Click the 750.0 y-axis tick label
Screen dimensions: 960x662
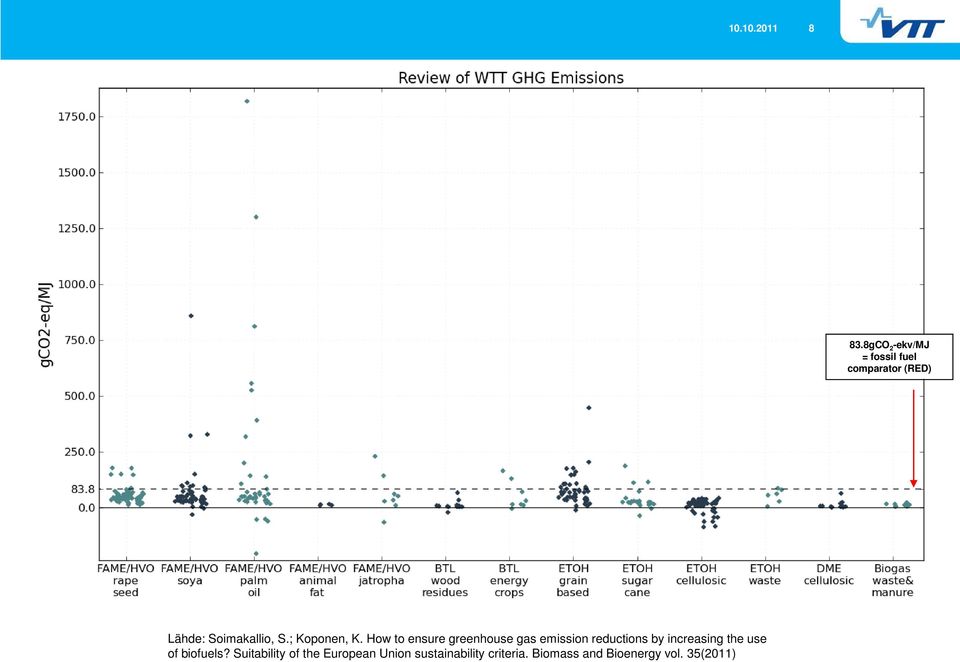[x=80, y=340]
